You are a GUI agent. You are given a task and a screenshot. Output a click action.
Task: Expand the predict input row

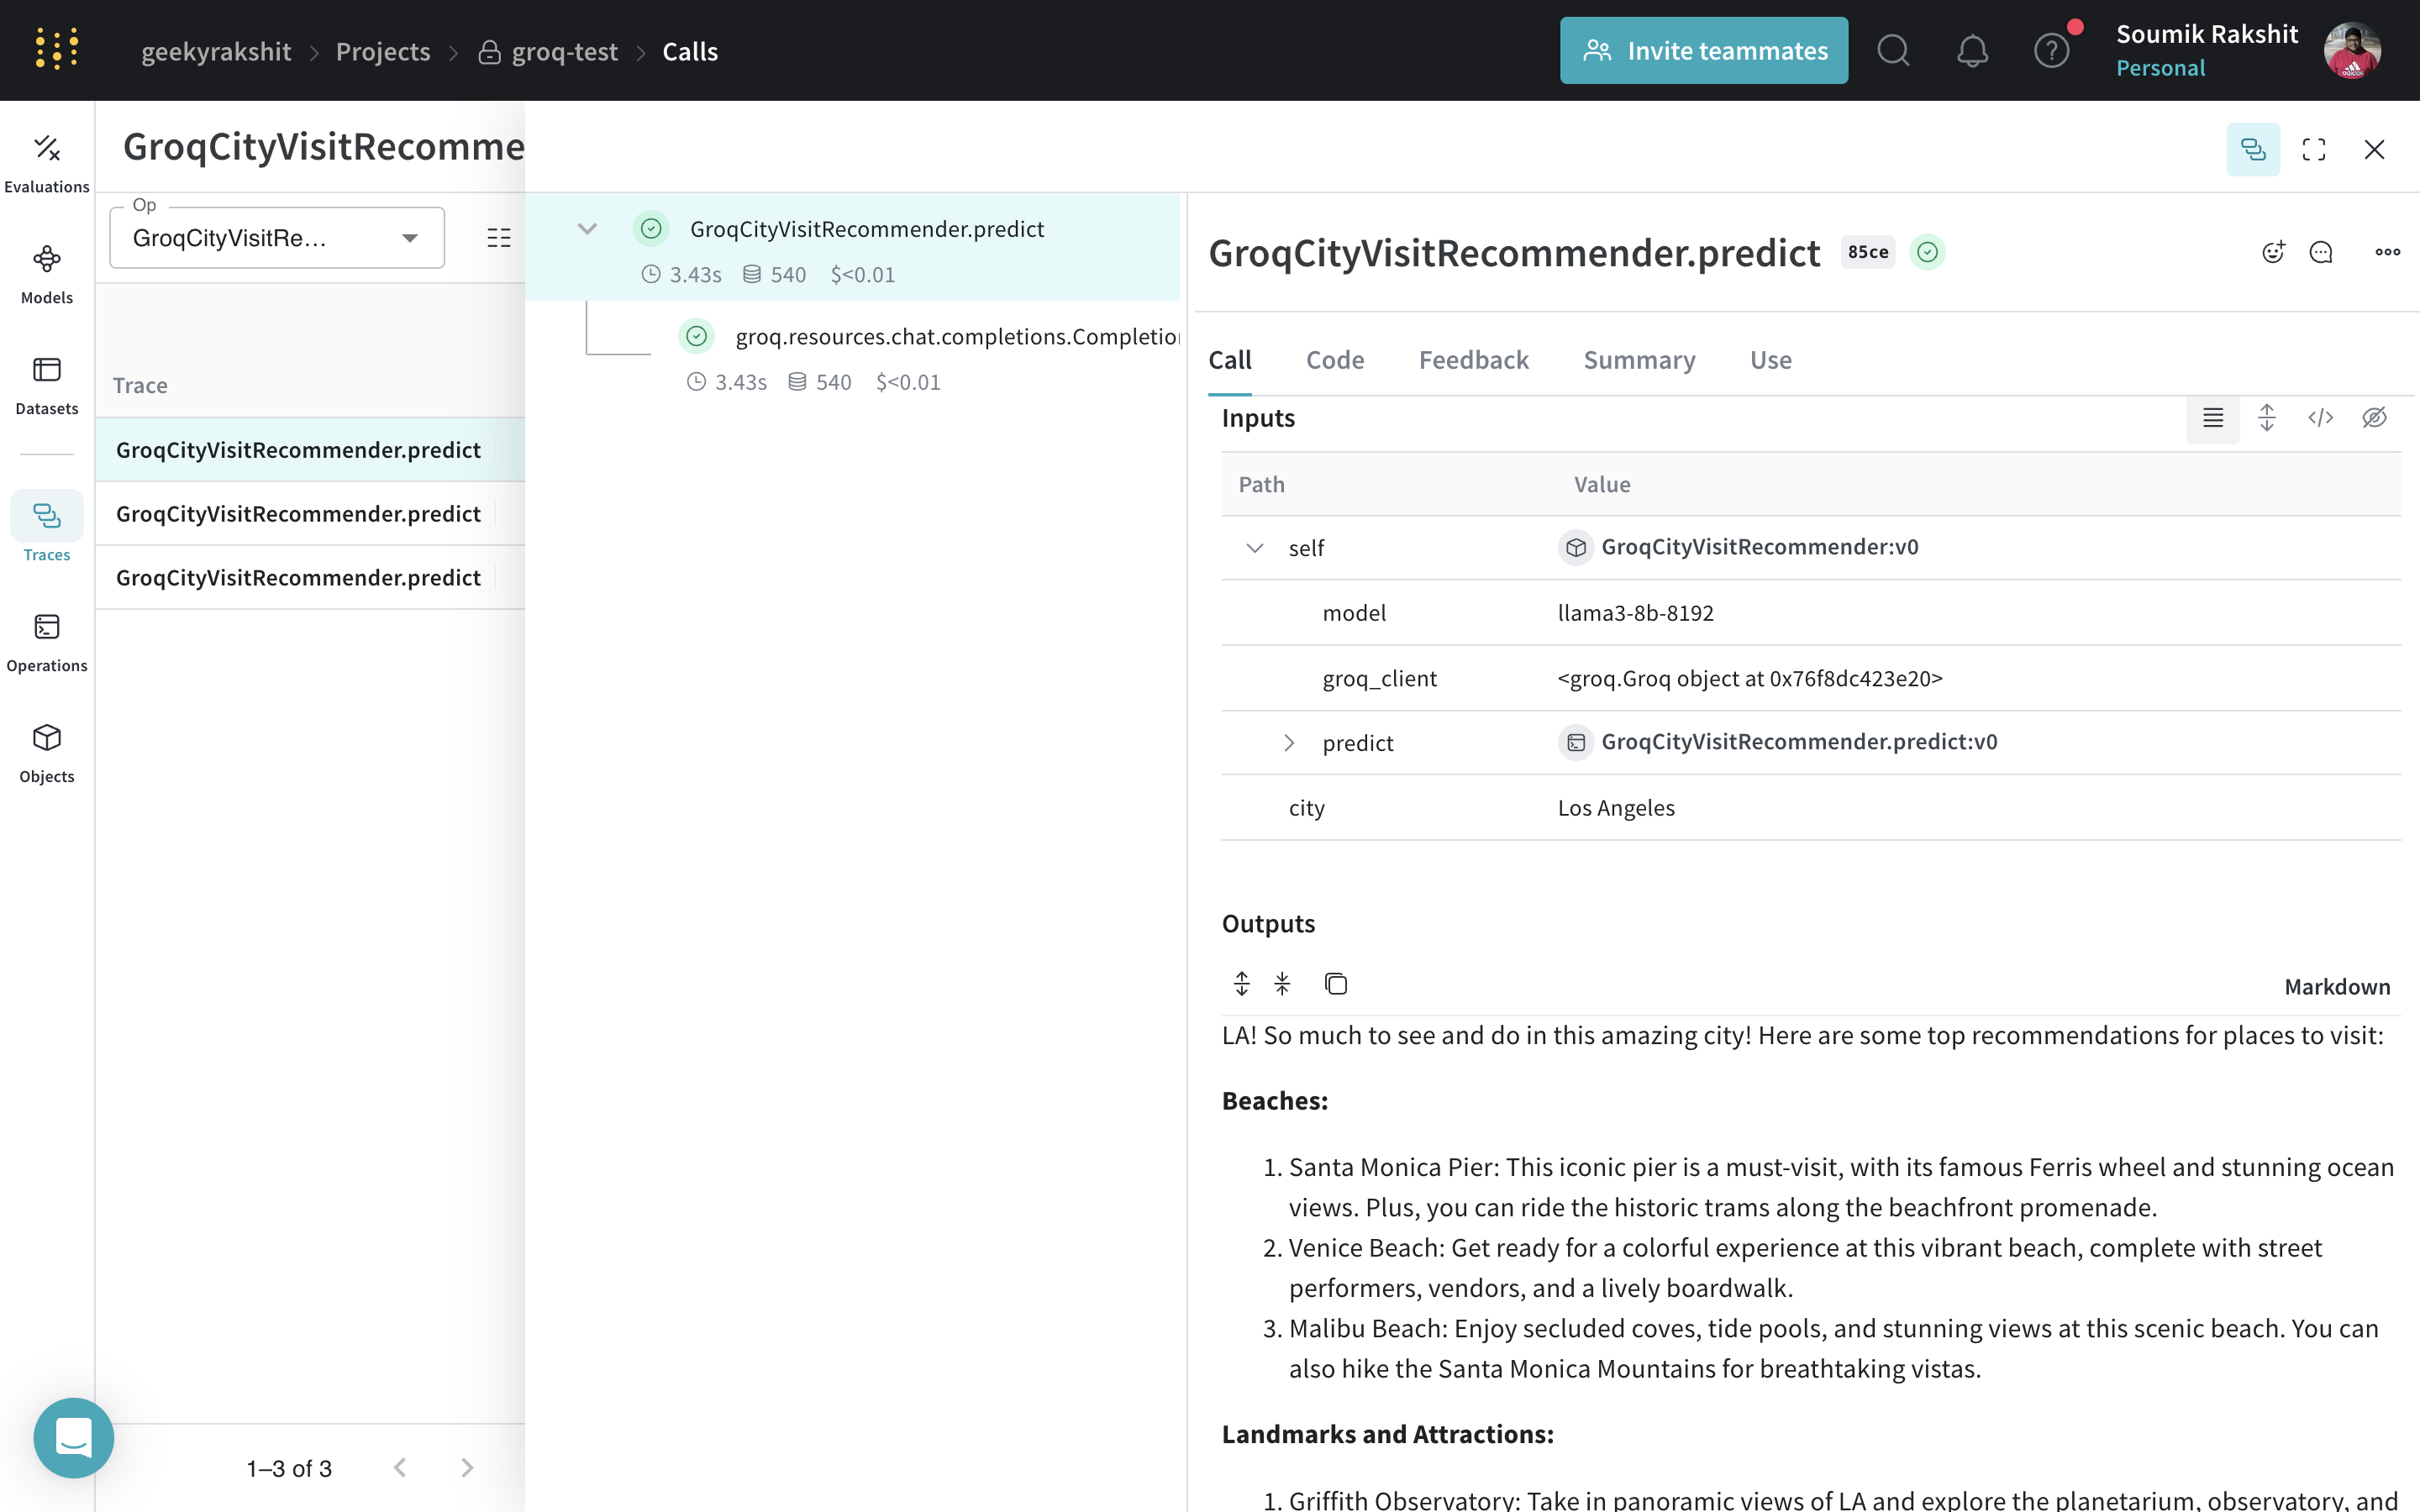[1288, 743]
